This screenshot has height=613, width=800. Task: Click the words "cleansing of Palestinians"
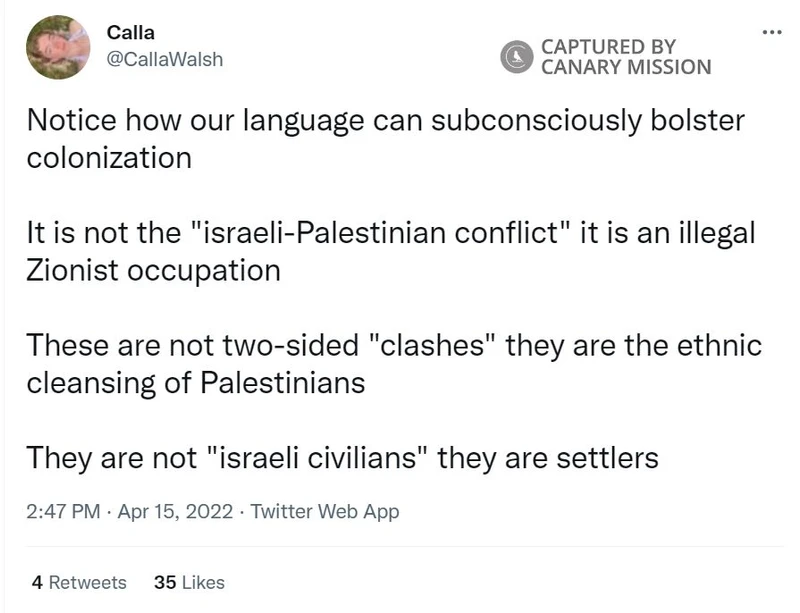click(195, 382)
